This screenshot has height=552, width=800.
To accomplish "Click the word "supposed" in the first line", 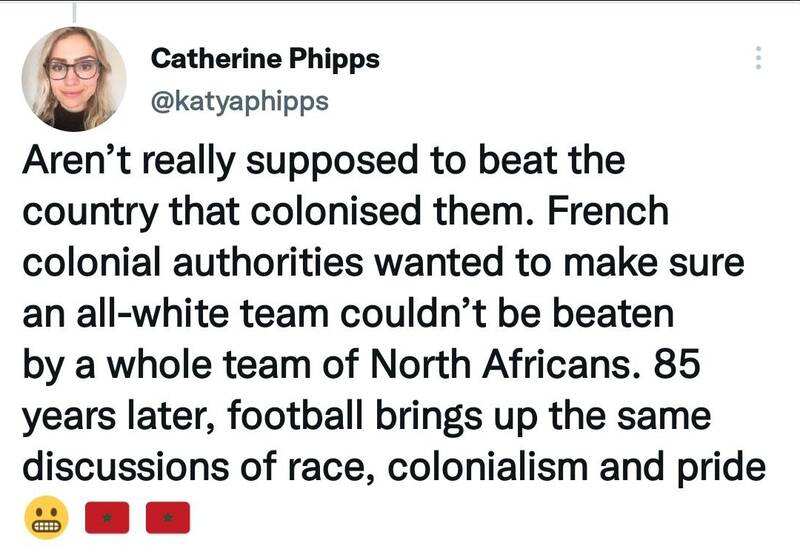I will [313, 162].
